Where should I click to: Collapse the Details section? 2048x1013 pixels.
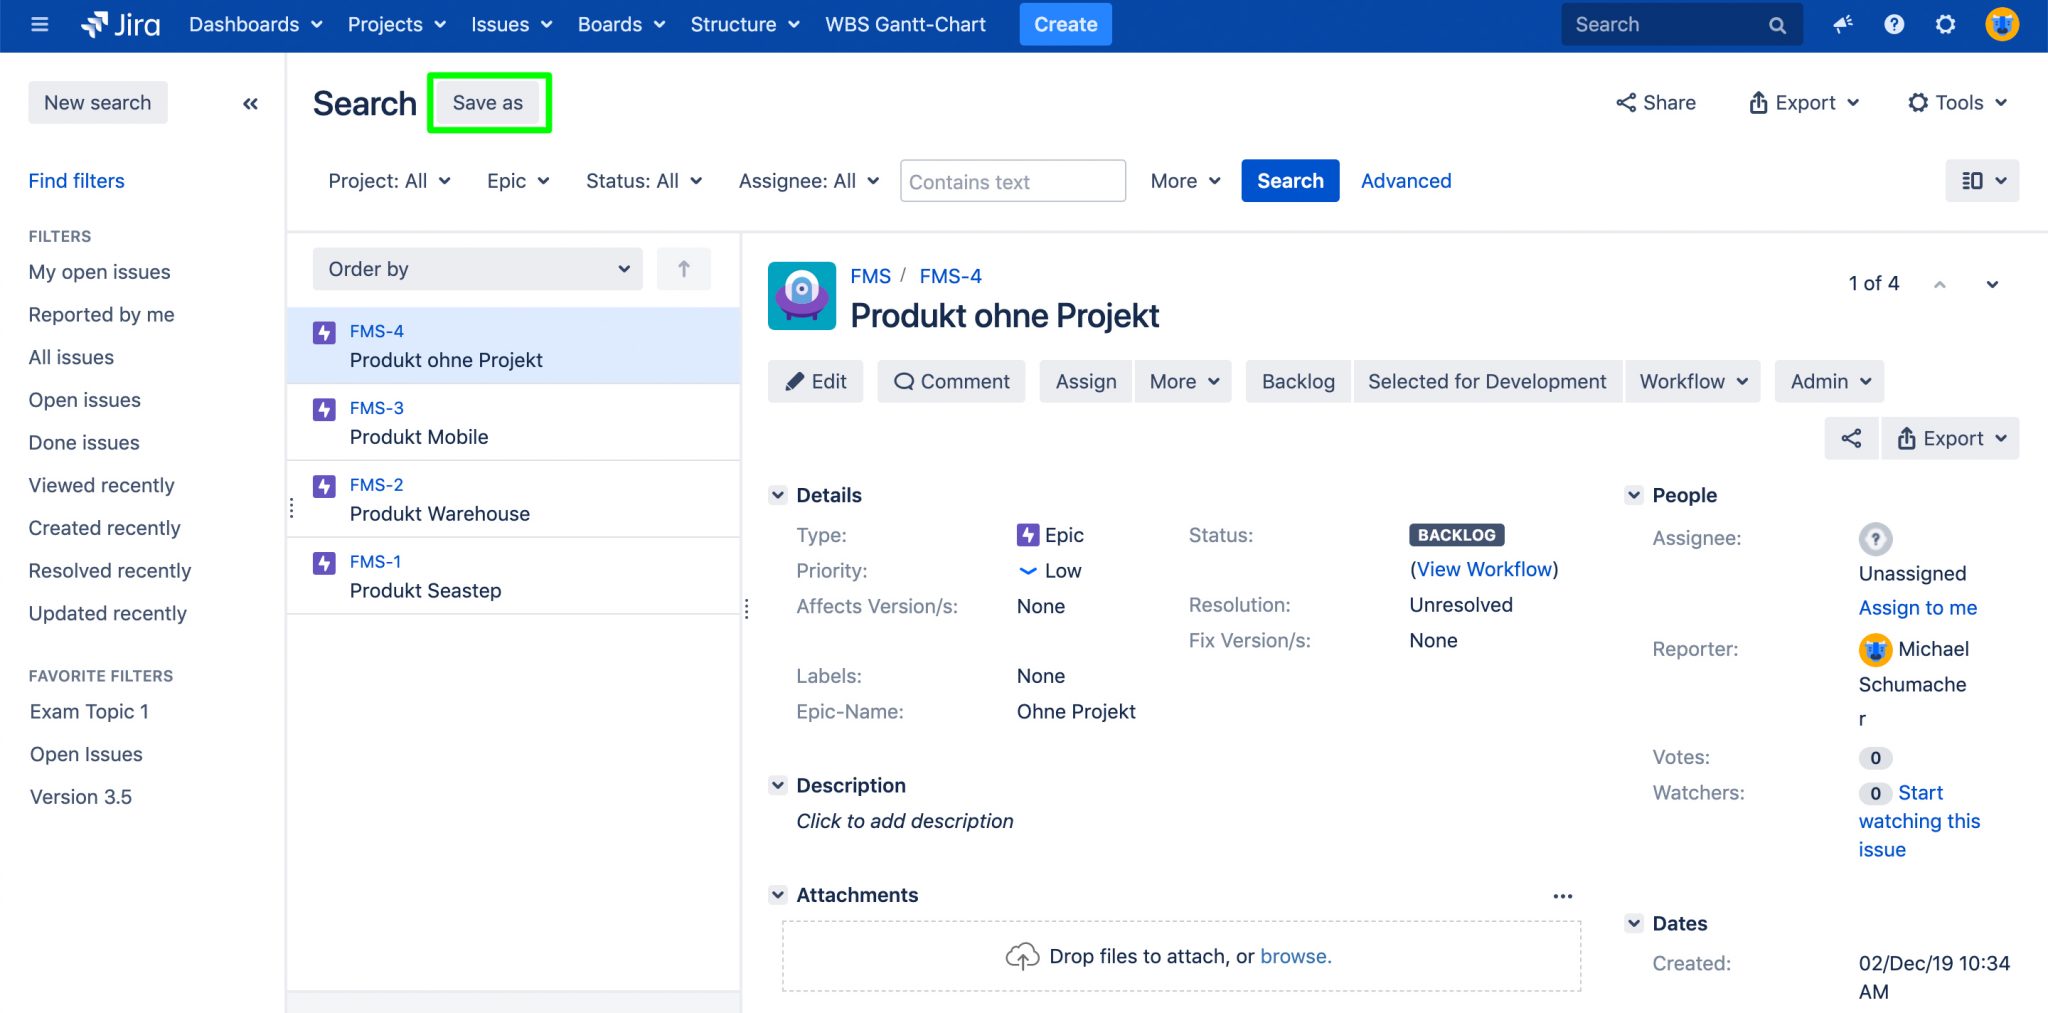click(x=778, y=494)
